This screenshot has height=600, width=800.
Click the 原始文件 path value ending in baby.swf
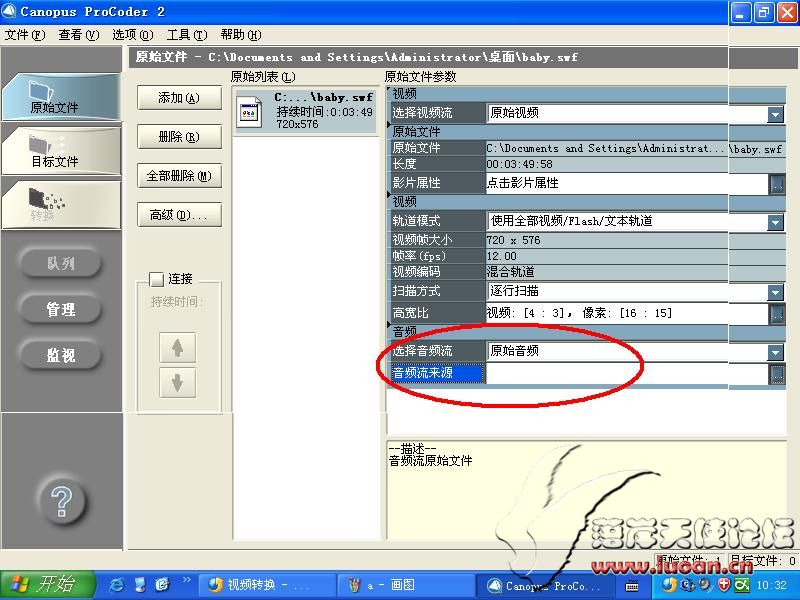(x=634, y=148)
